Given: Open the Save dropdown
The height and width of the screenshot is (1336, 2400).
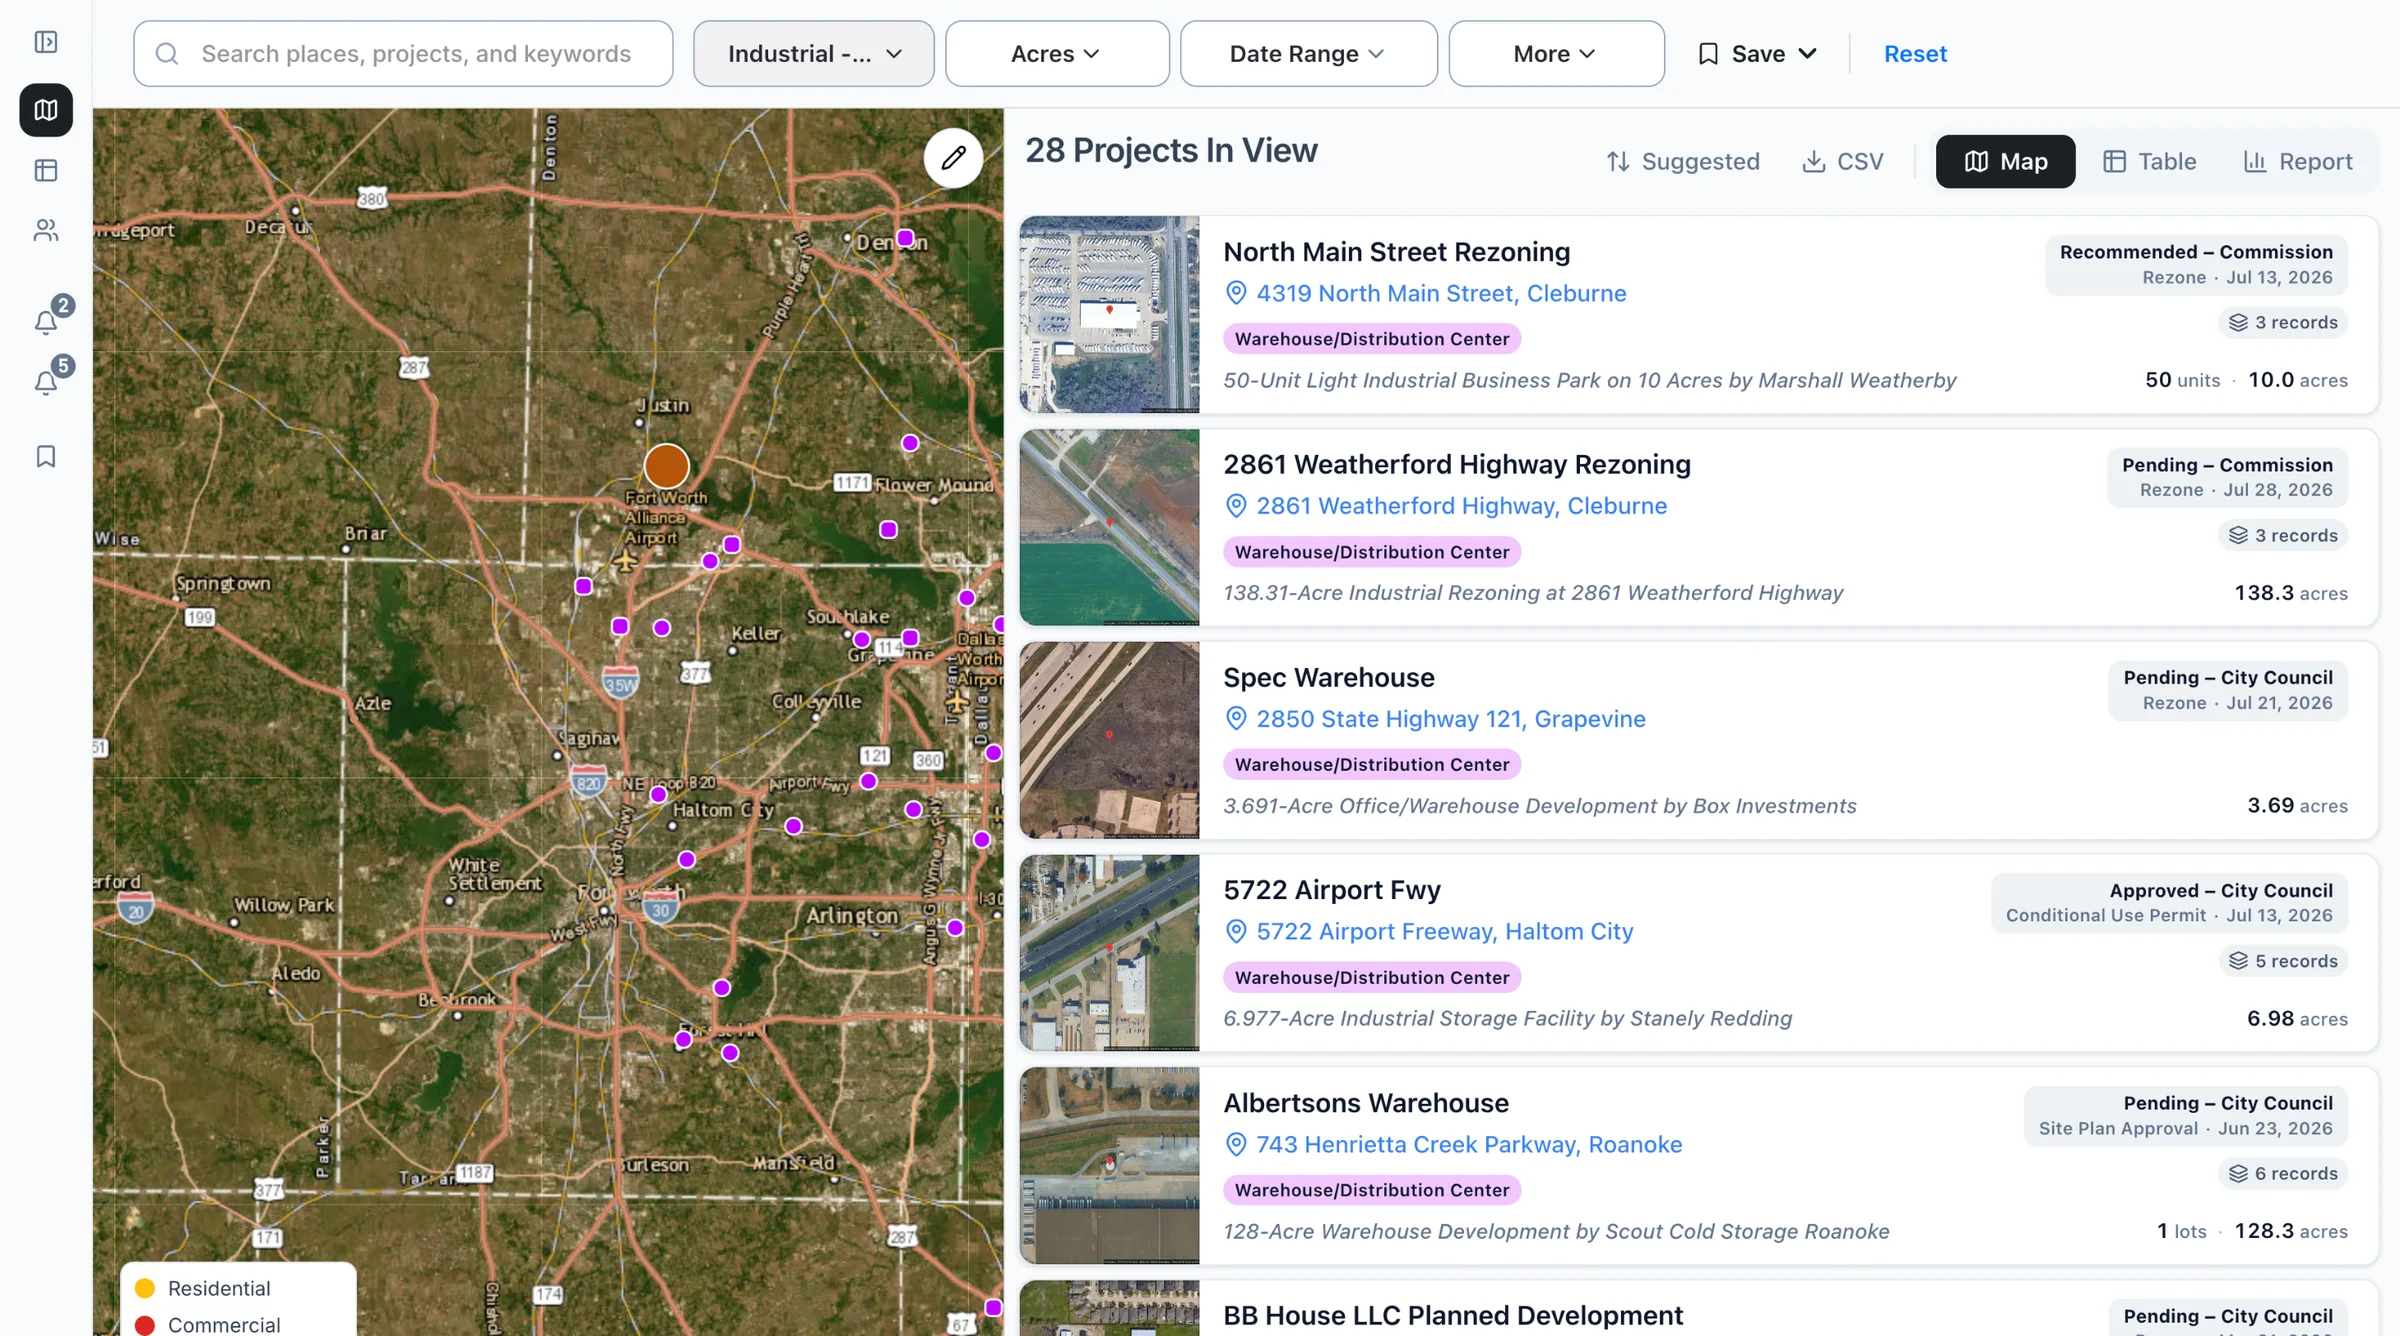Looking at the screenshot, I should [x=1757, y=54].
